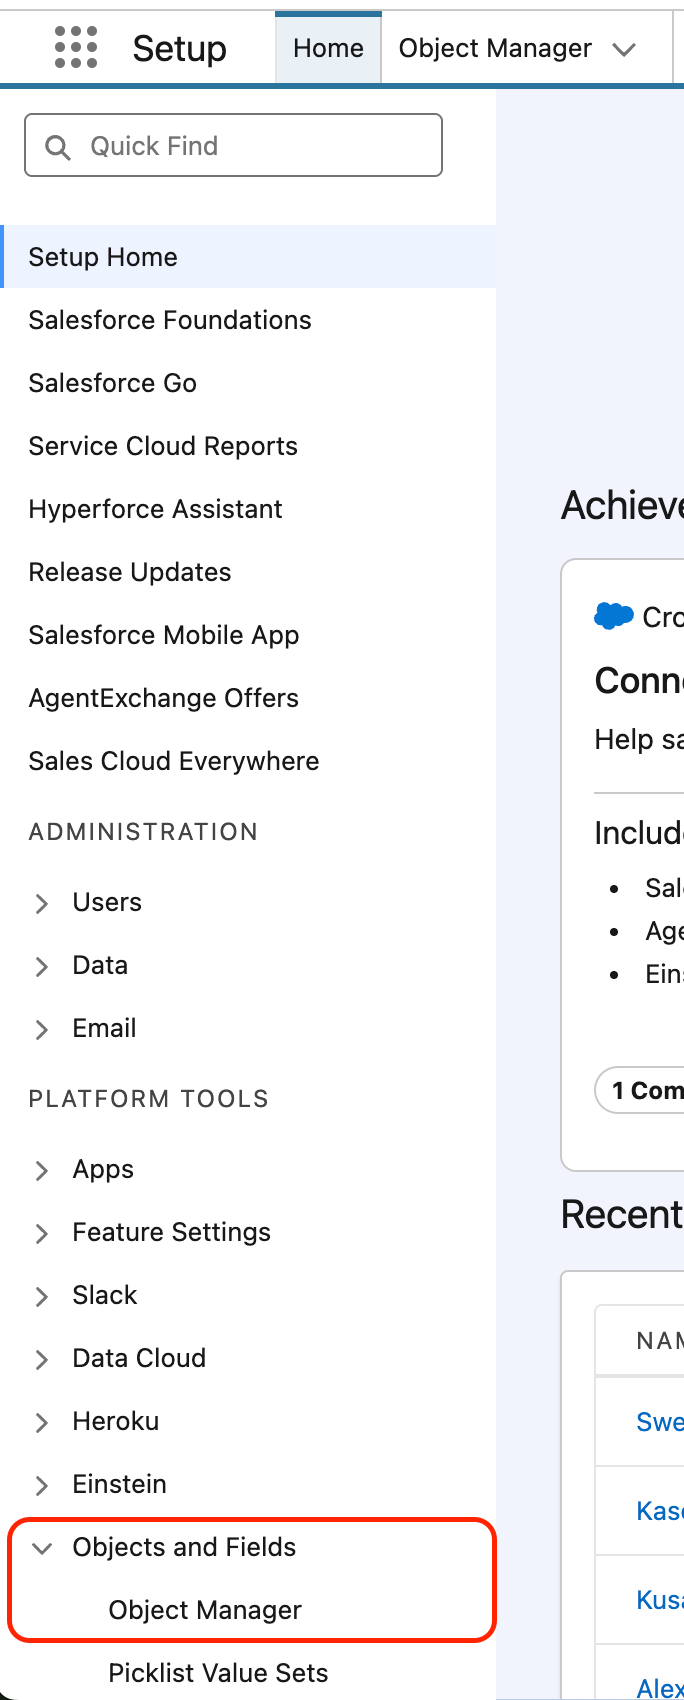Open the Object Manager tab
Viewport: 684px width, 1700px height.
click(x=495, y=48)
